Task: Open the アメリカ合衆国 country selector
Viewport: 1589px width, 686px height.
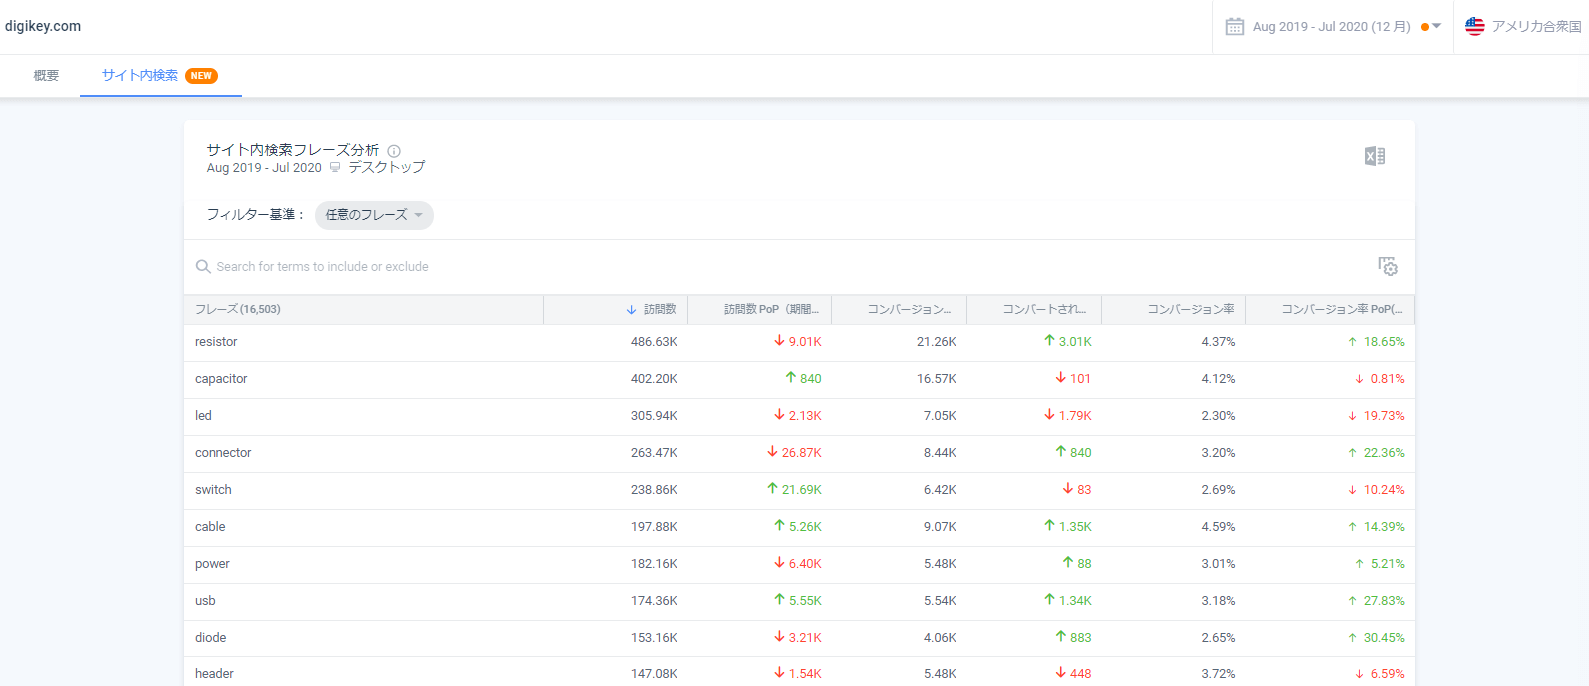Action: (x=1535, y=27)
